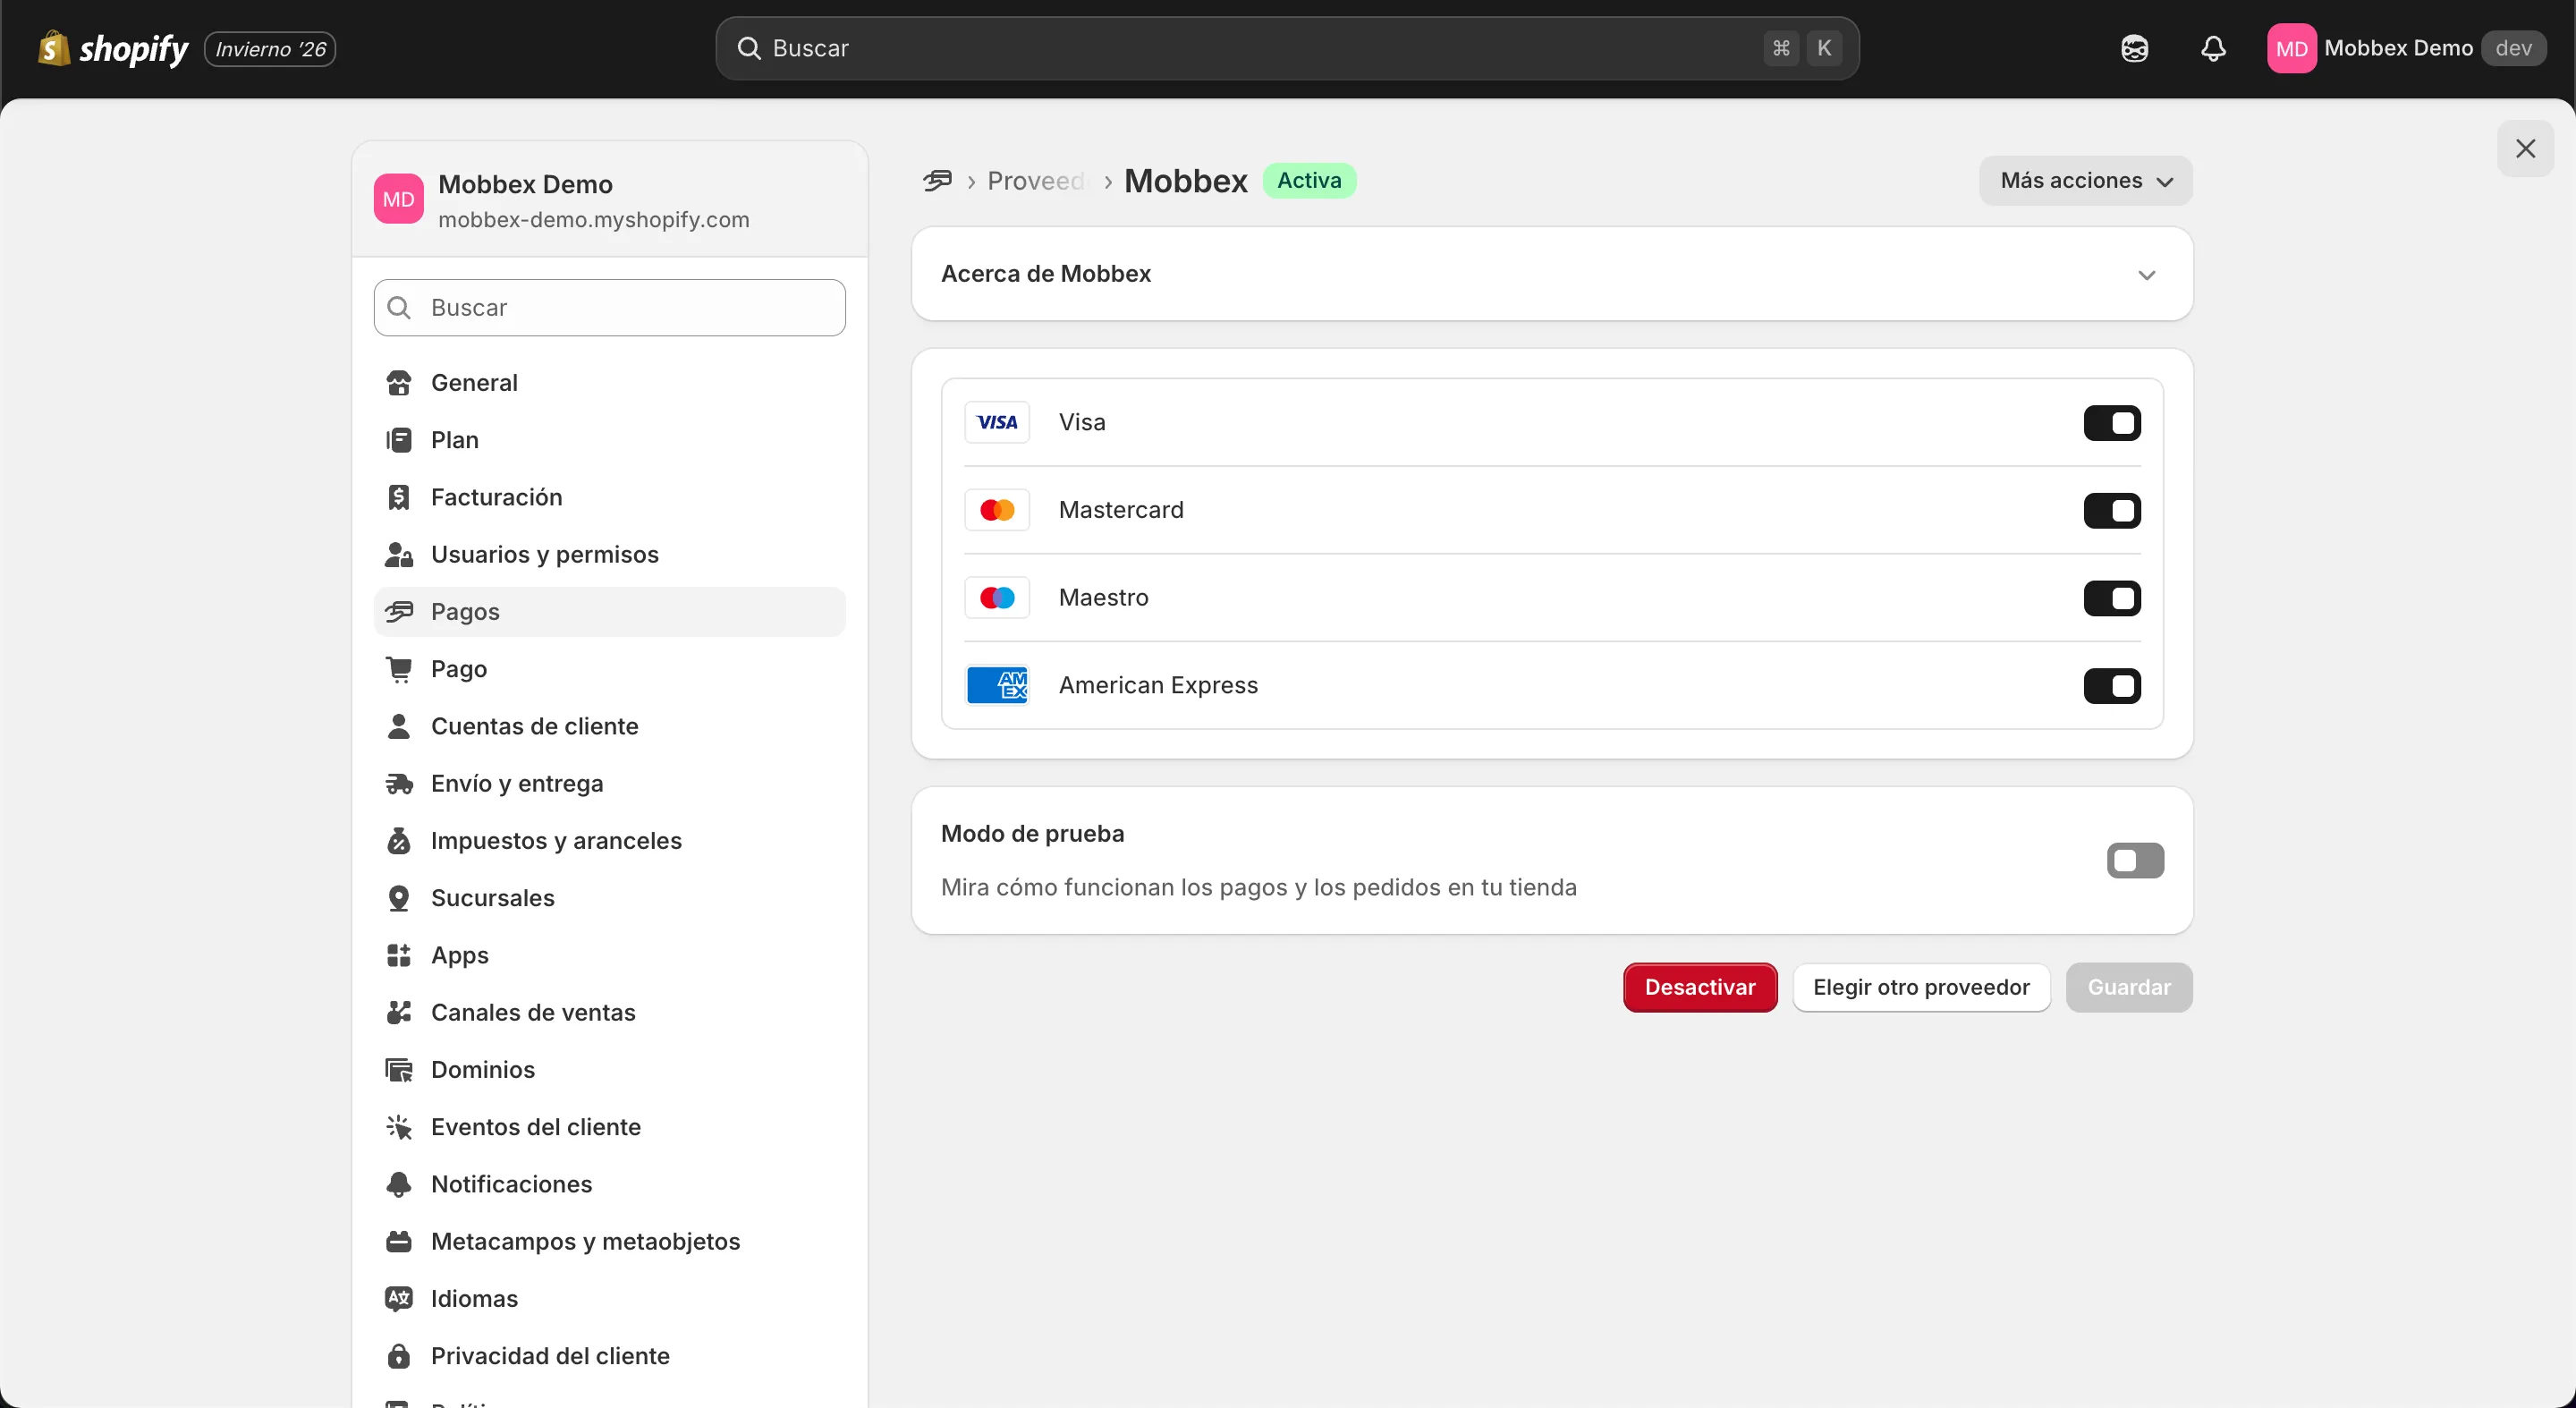Click the Apps grid icon
The width and height of the screenshot is (2576, 1408).
coord(399,955)
